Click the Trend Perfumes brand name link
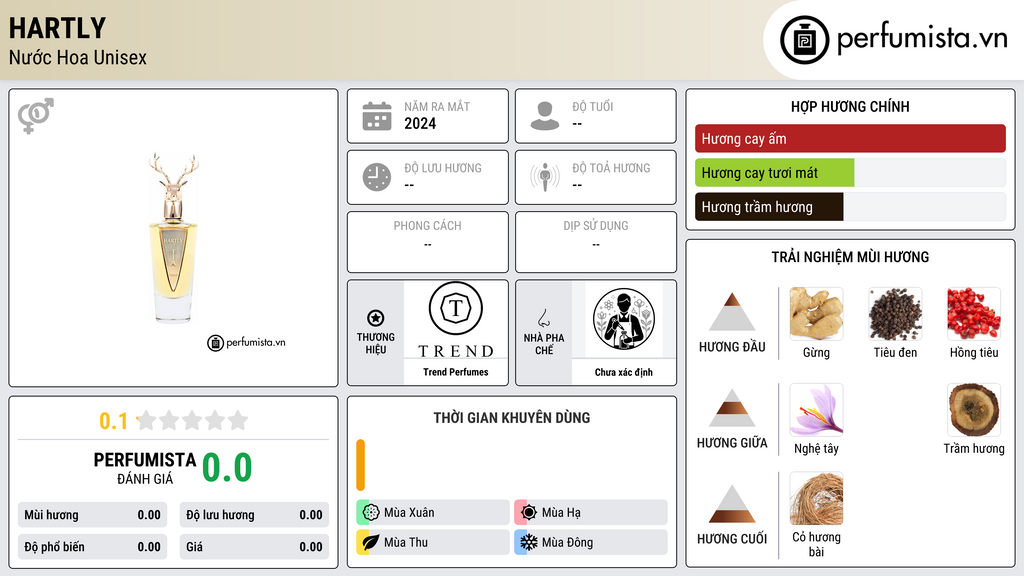This screenshot has width=1024, height=576. pos(456,372)
